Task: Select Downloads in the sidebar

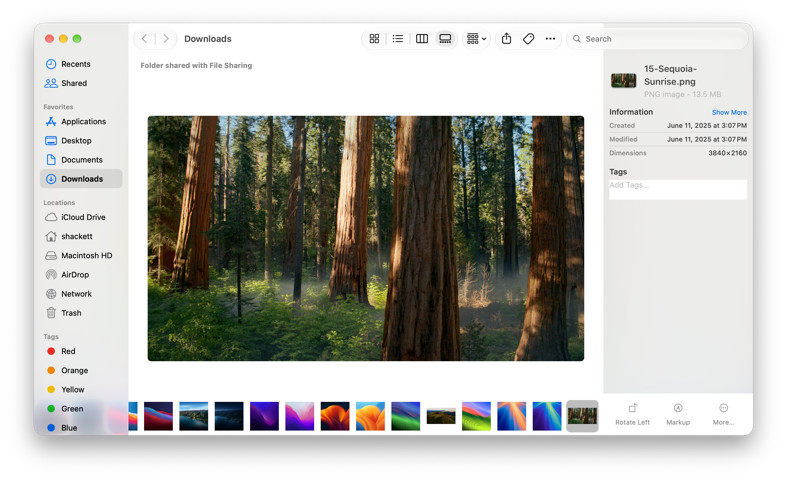Action: click(x=81, y=179)
